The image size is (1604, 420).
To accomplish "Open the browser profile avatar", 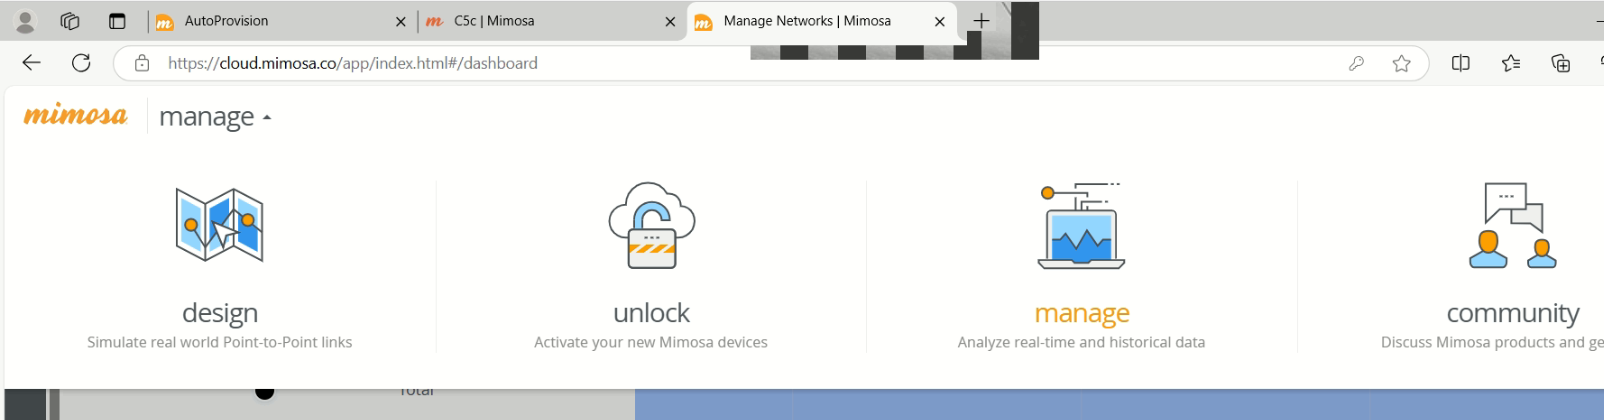I will coord(25,21).
